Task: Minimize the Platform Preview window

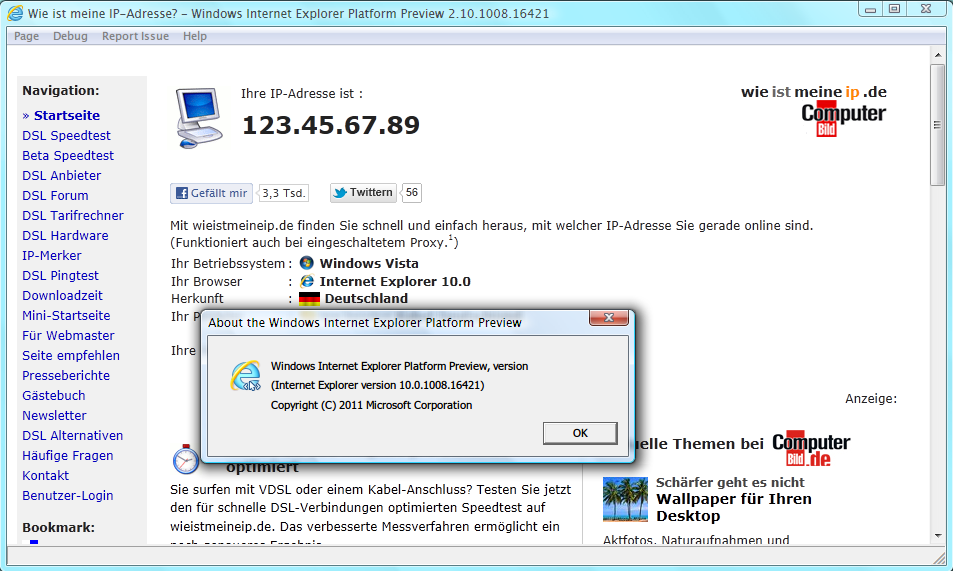Action: (x=870, y=9)
